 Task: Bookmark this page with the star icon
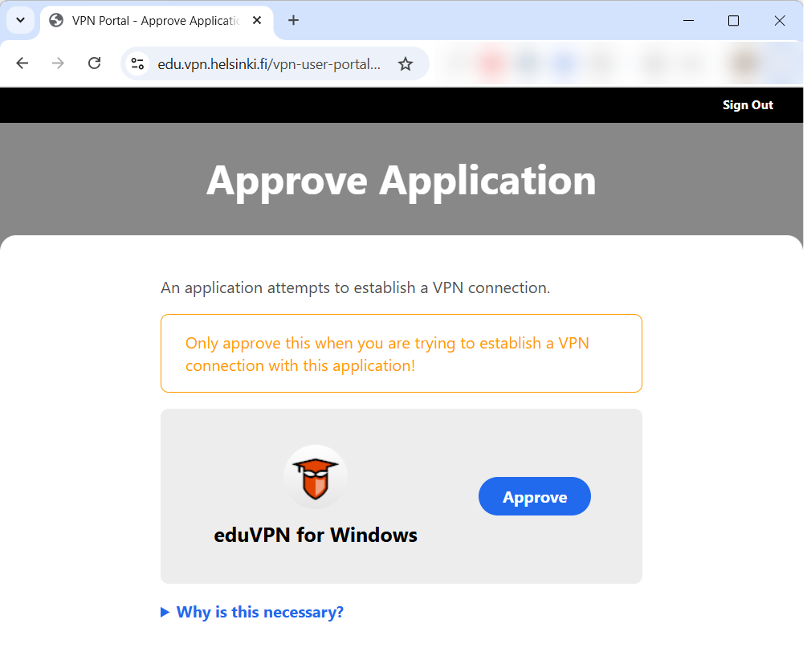[x=406, y=64]
